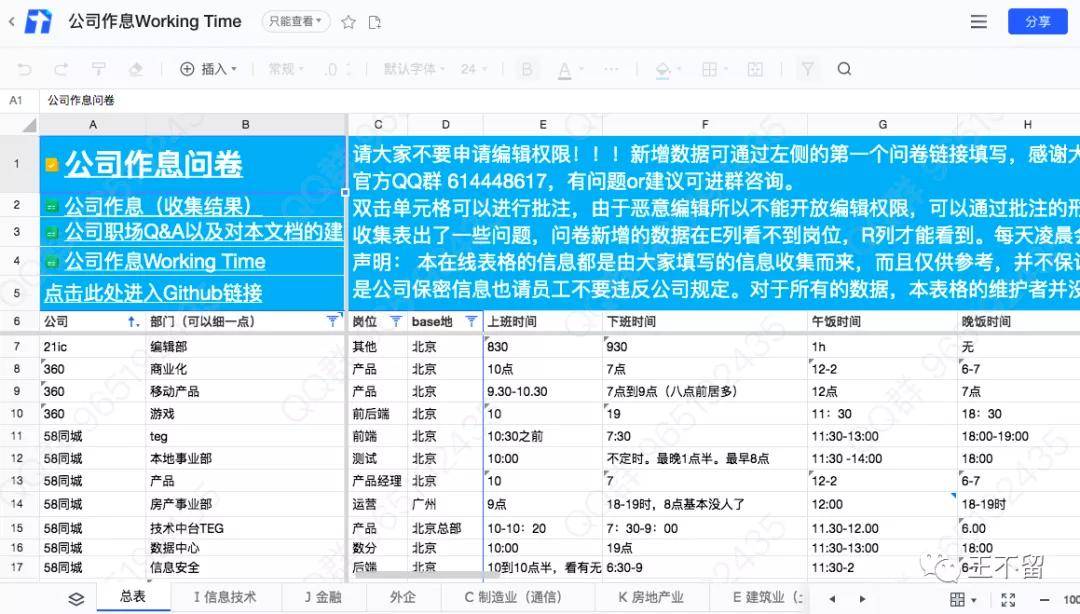Open the 插入 insert dropdown
The image size is (1080, 614).
208,69
